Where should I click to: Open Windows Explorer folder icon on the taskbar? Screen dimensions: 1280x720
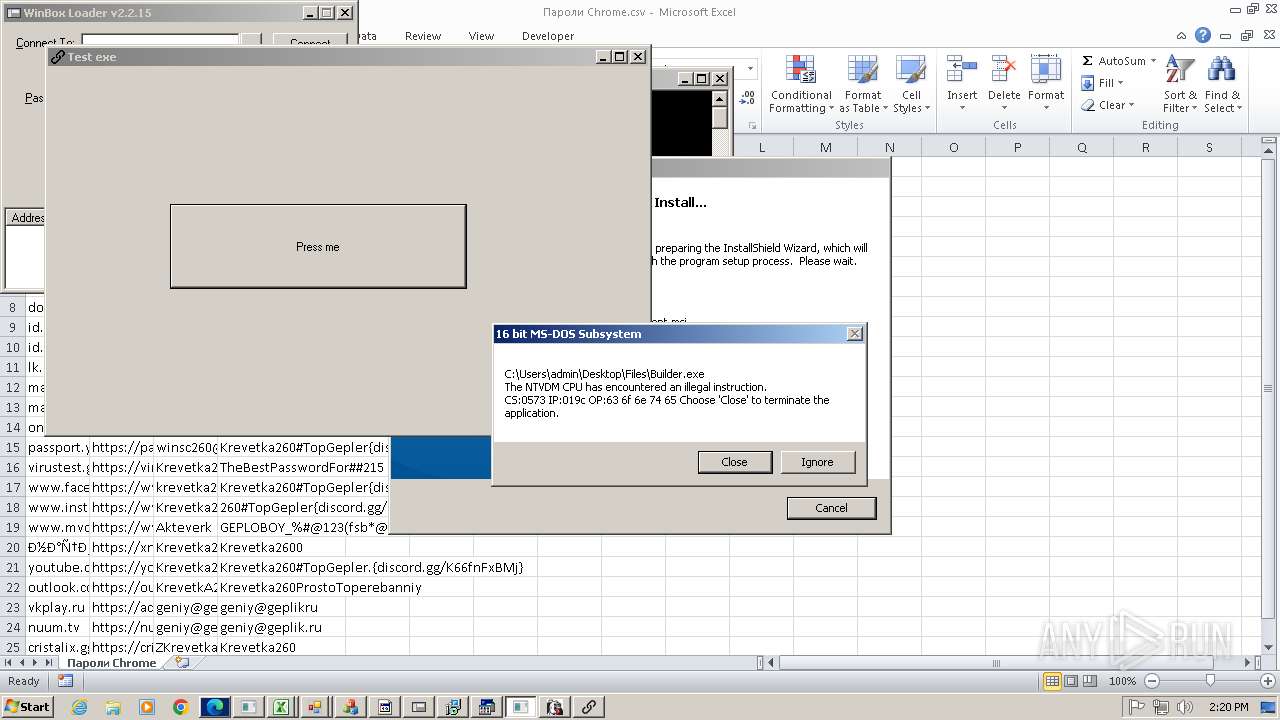tap(113, 707)
